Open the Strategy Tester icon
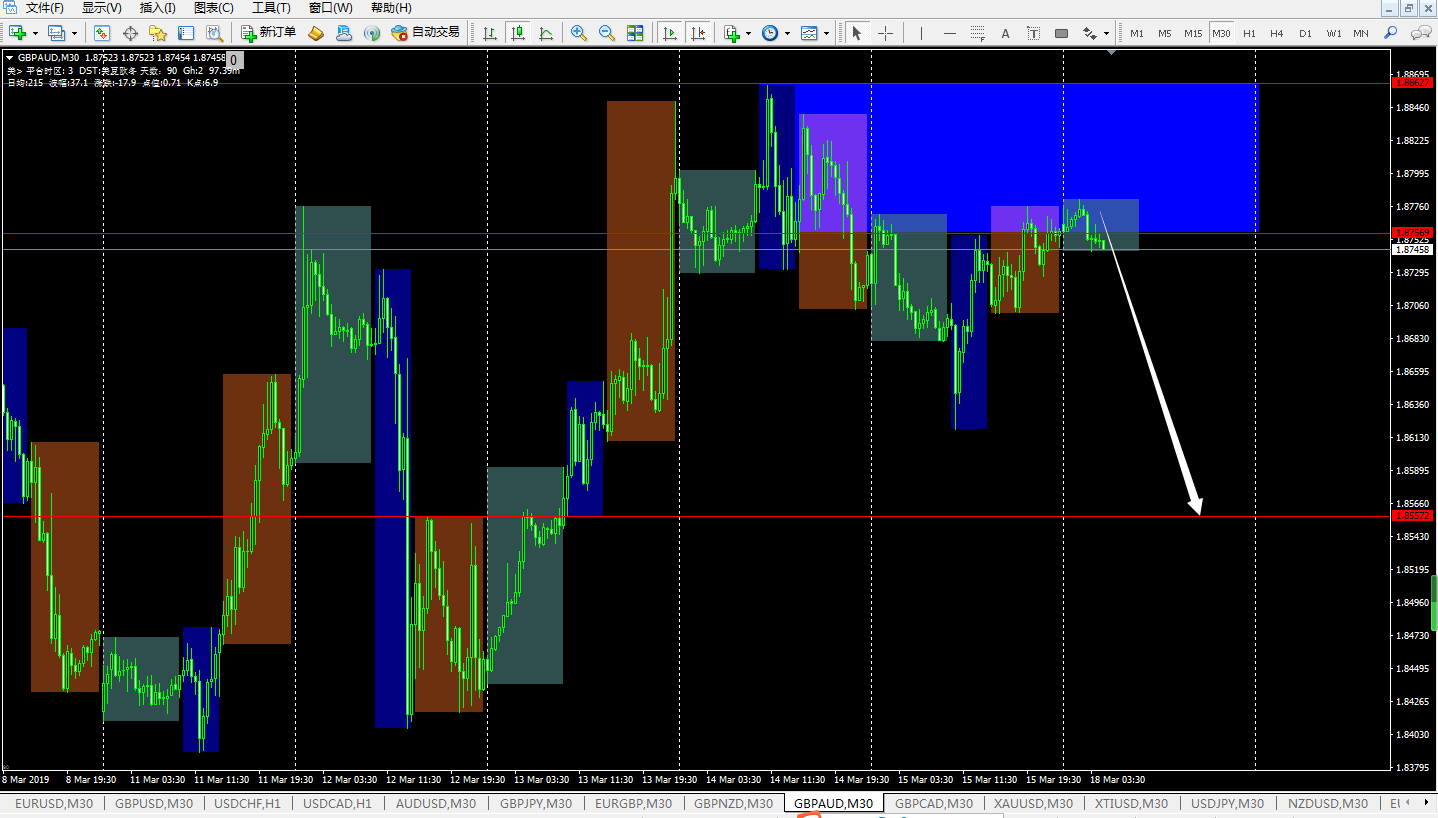This screenshot has height=818, width=1438. point(214,33)
